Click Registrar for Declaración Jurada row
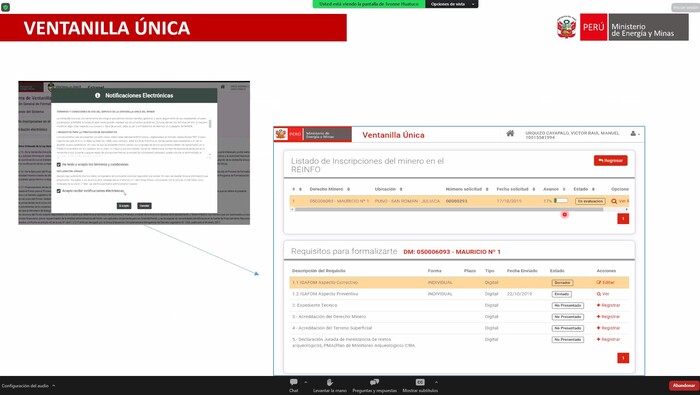700x395 pixels. pos(608,340)
